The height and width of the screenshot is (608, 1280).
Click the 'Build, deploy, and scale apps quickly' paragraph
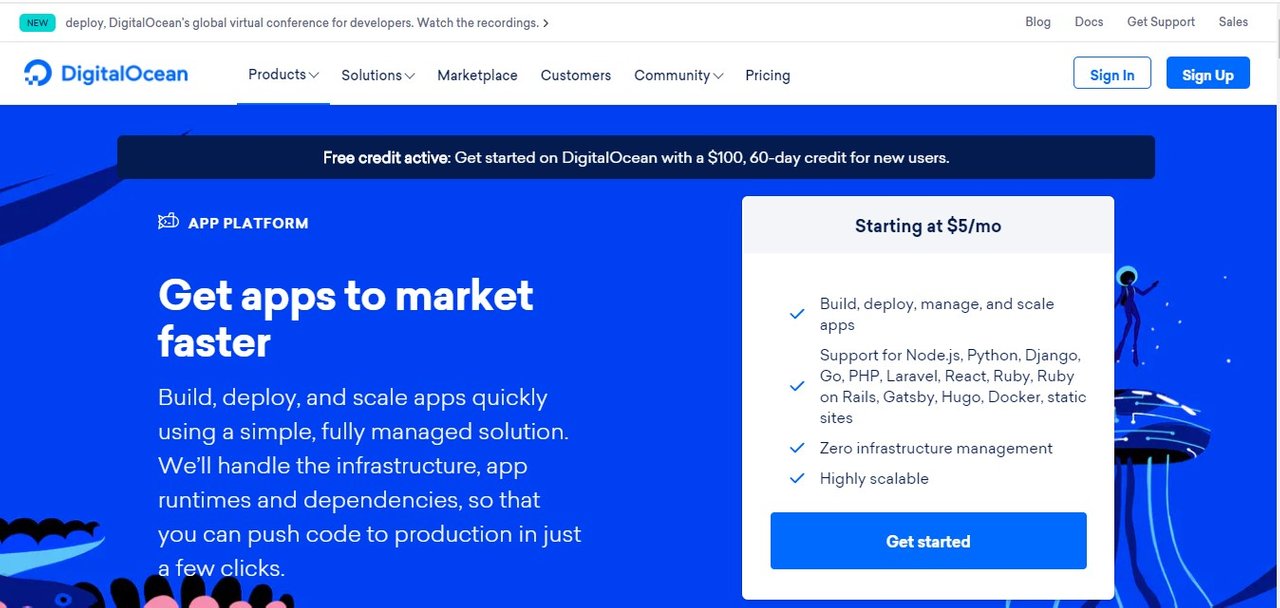tap(370, 482)
